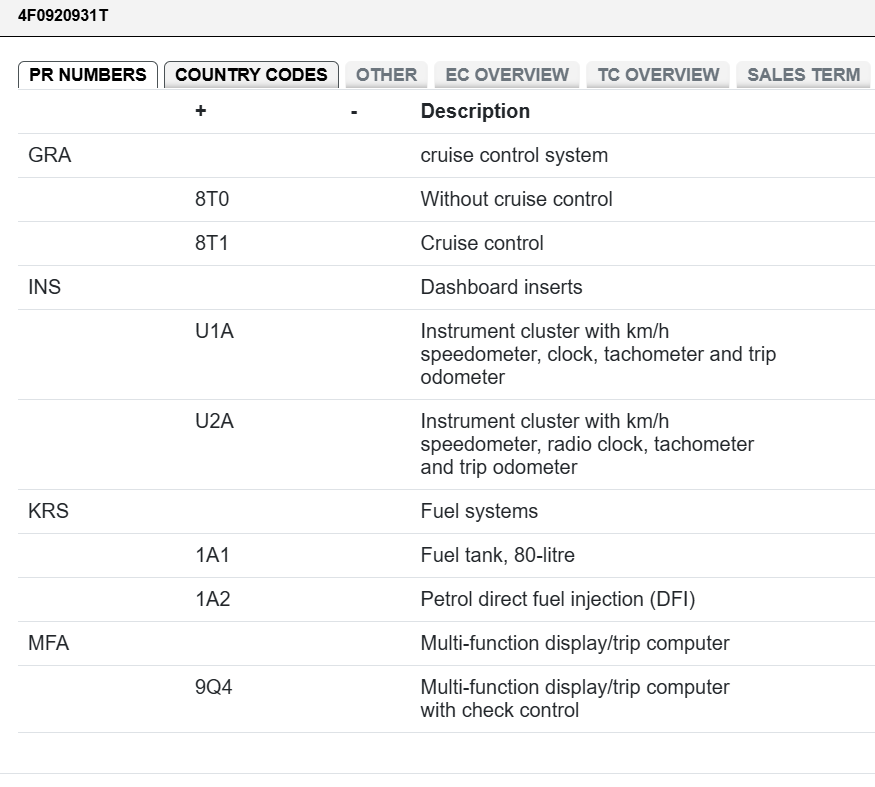The image size is (875, 787).
Task: Select the INS Dashboard inserts group
Action: tap(45, 287)
